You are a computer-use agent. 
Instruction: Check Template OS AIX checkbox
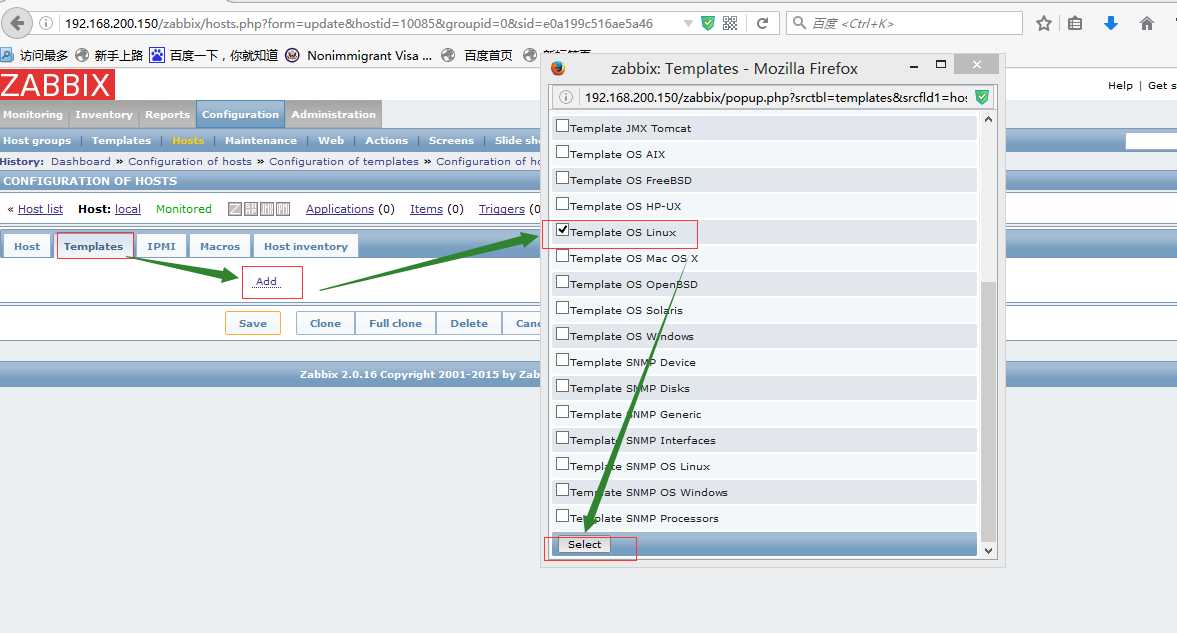562,152
